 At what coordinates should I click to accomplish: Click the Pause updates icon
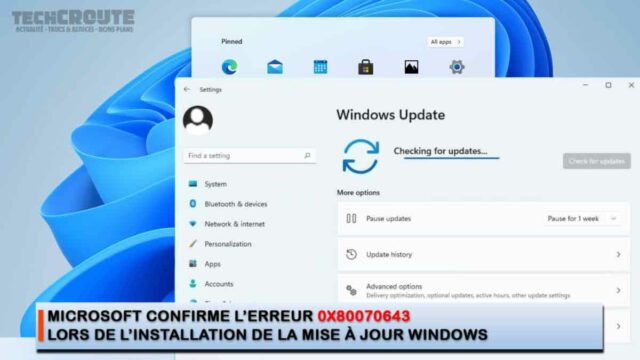351,219
